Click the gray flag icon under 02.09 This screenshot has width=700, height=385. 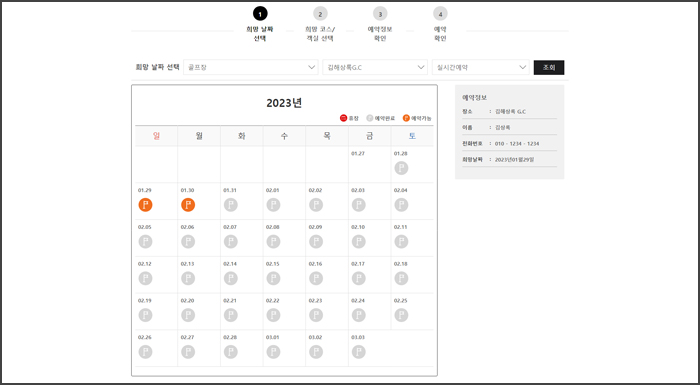tap(316, 242)
